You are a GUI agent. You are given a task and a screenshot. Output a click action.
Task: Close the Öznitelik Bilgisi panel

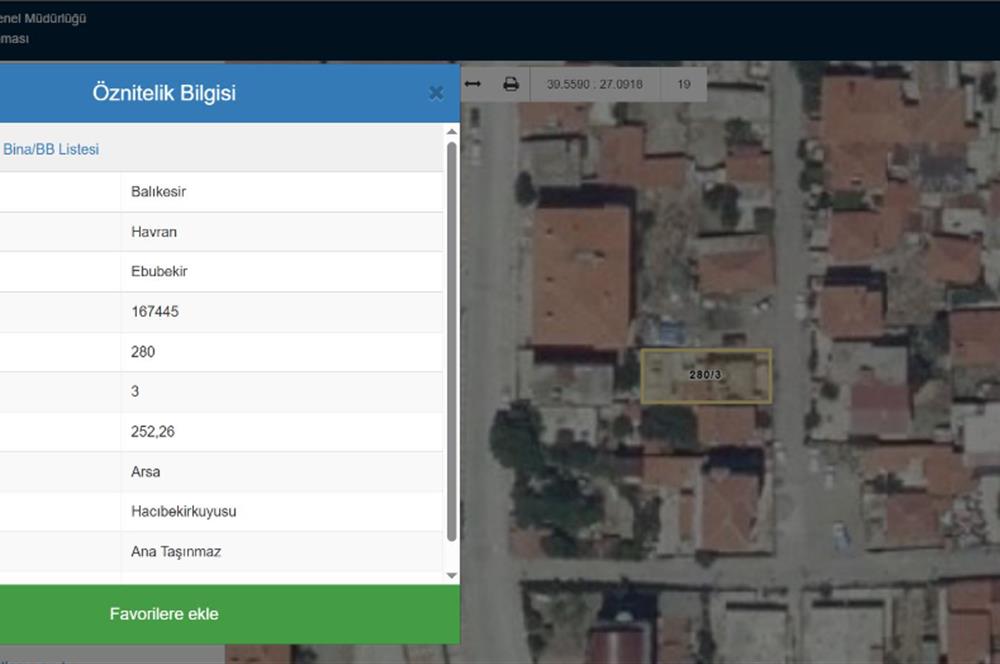(436, 93)
